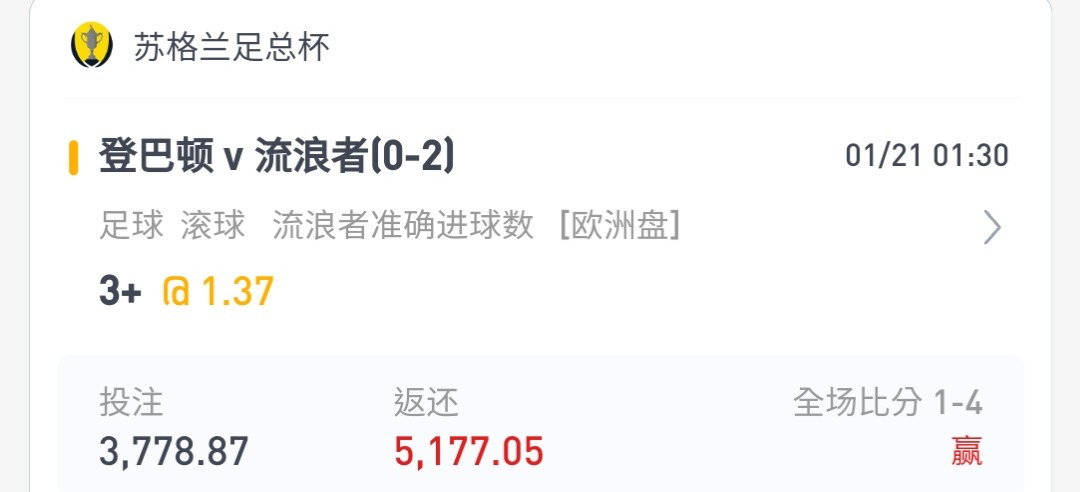The height and width of the screenshot is (492, 1080).
Task: Click the 全场比分 1-4 final score
Action: pyautogui.click(x=887, y=402)
